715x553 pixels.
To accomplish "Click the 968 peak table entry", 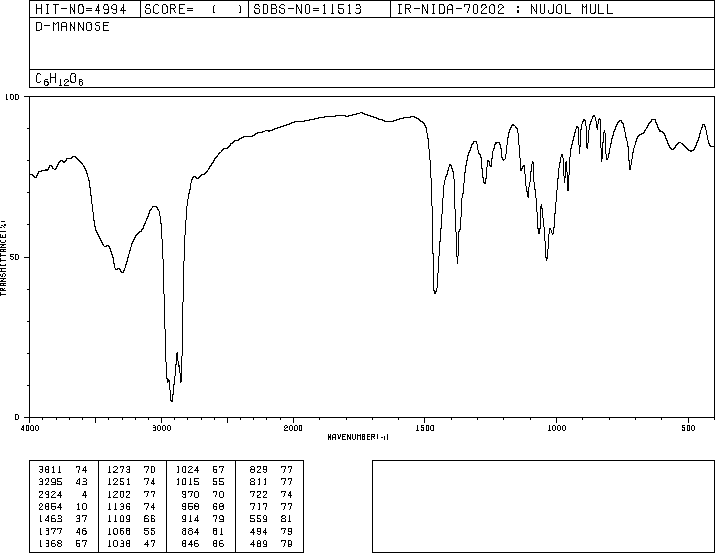I will [190, 506].
